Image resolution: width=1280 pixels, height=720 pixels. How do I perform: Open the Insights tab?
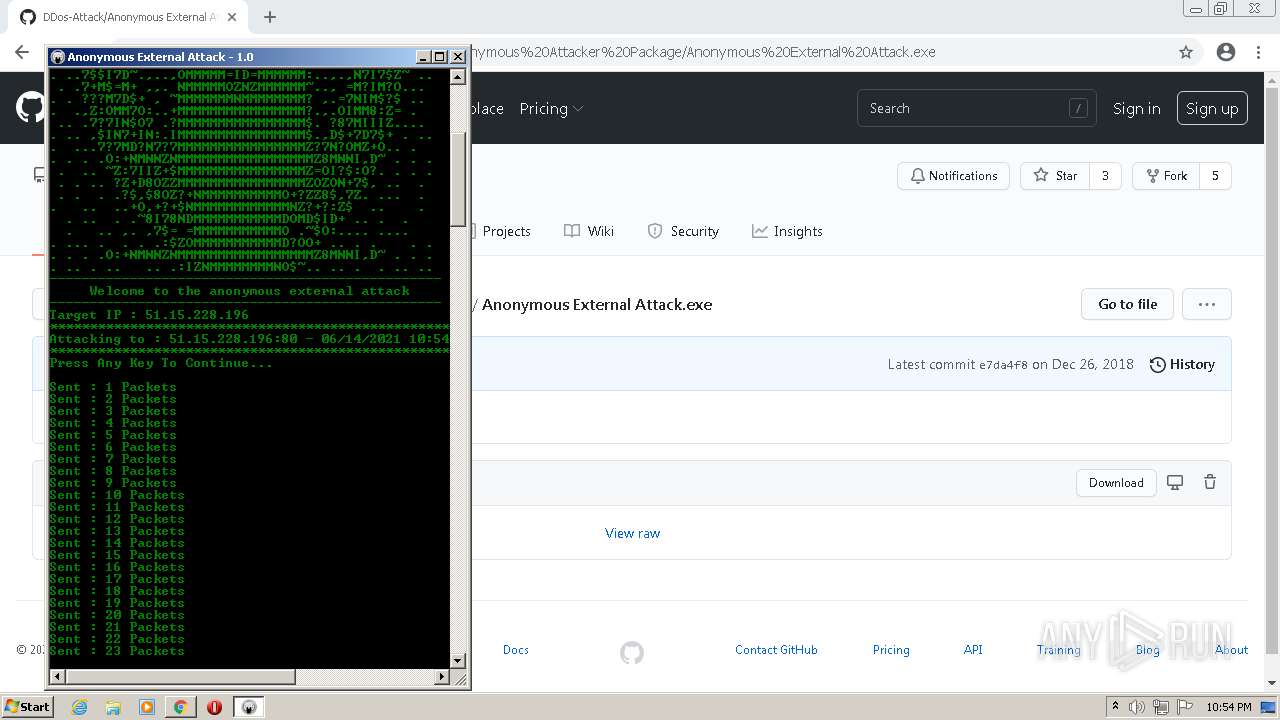787,231
